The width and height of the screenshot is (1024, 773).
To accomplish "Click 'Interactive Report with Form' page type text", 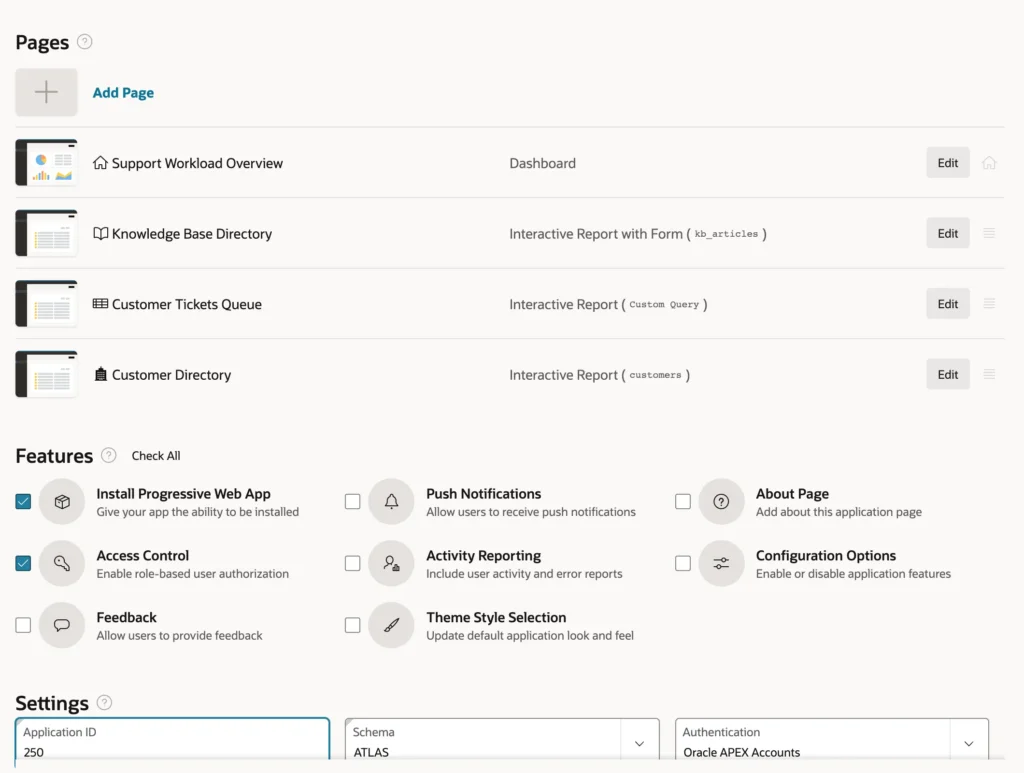I will [596, 234].
